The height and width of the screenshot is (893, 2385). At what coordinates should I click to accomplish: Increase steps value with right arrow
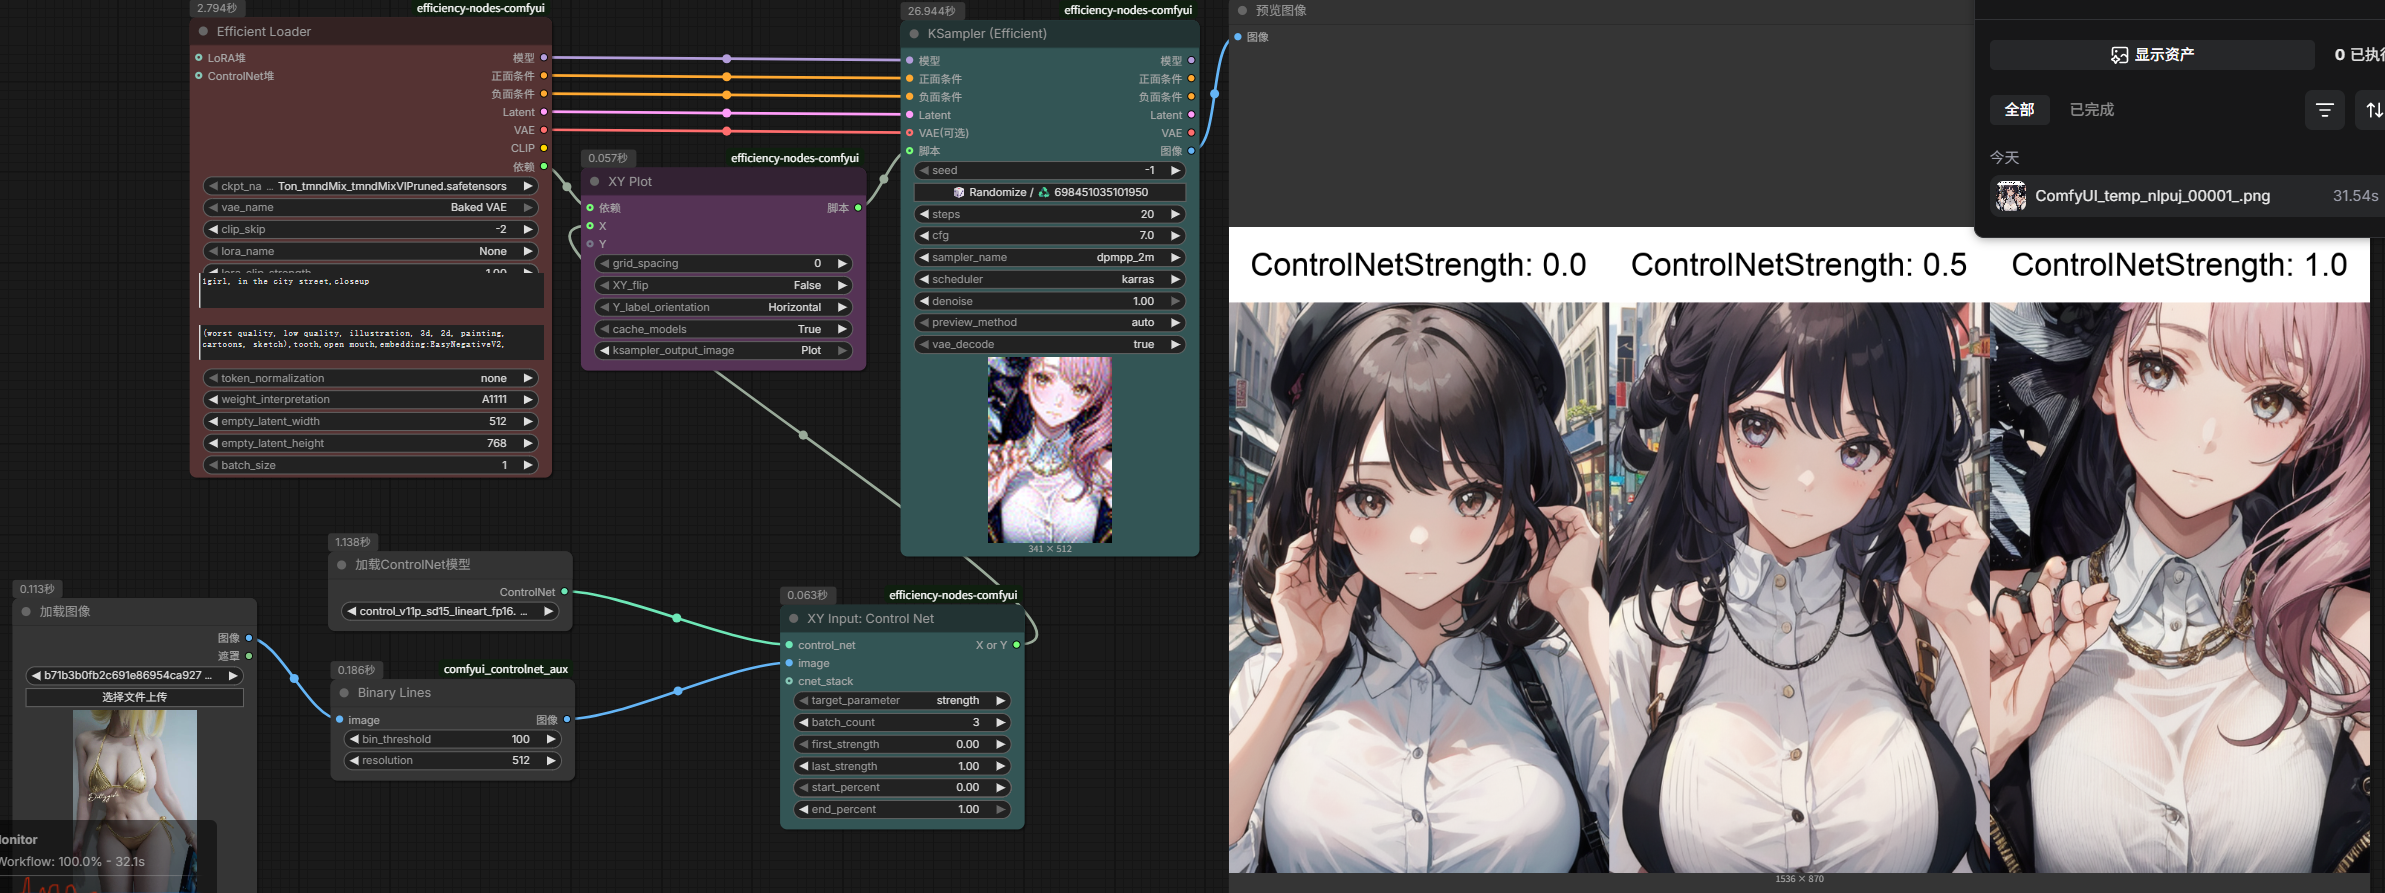tap(1176, 214)
